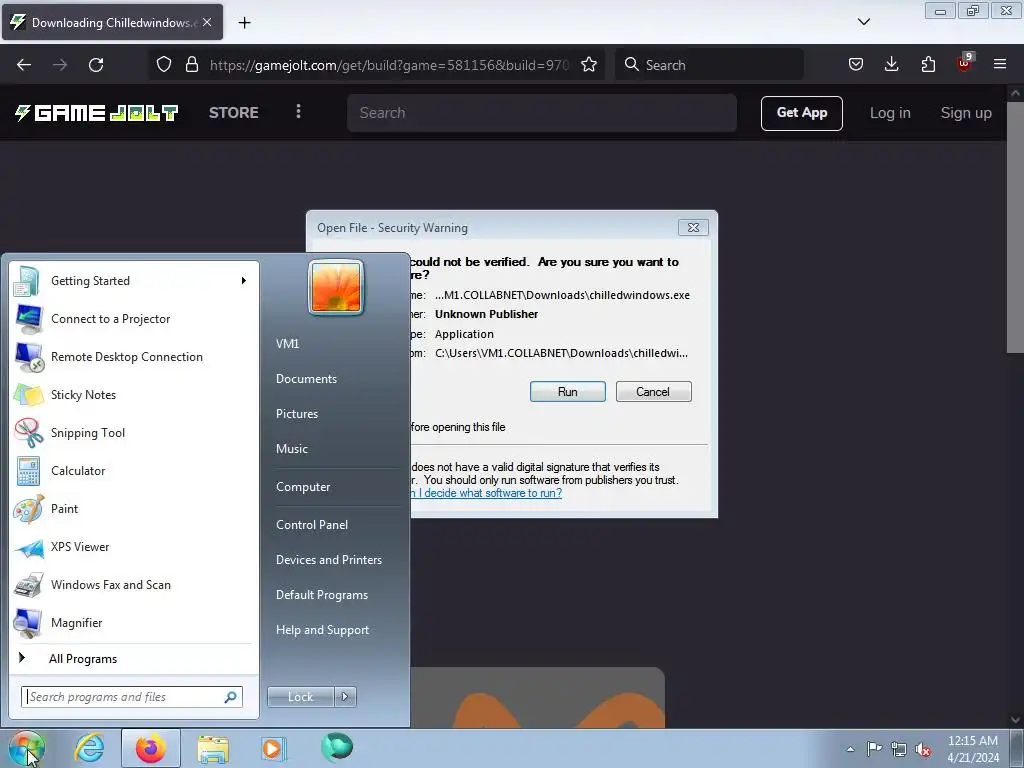
Task: Click the user account picture
Action: click(336, 288)
